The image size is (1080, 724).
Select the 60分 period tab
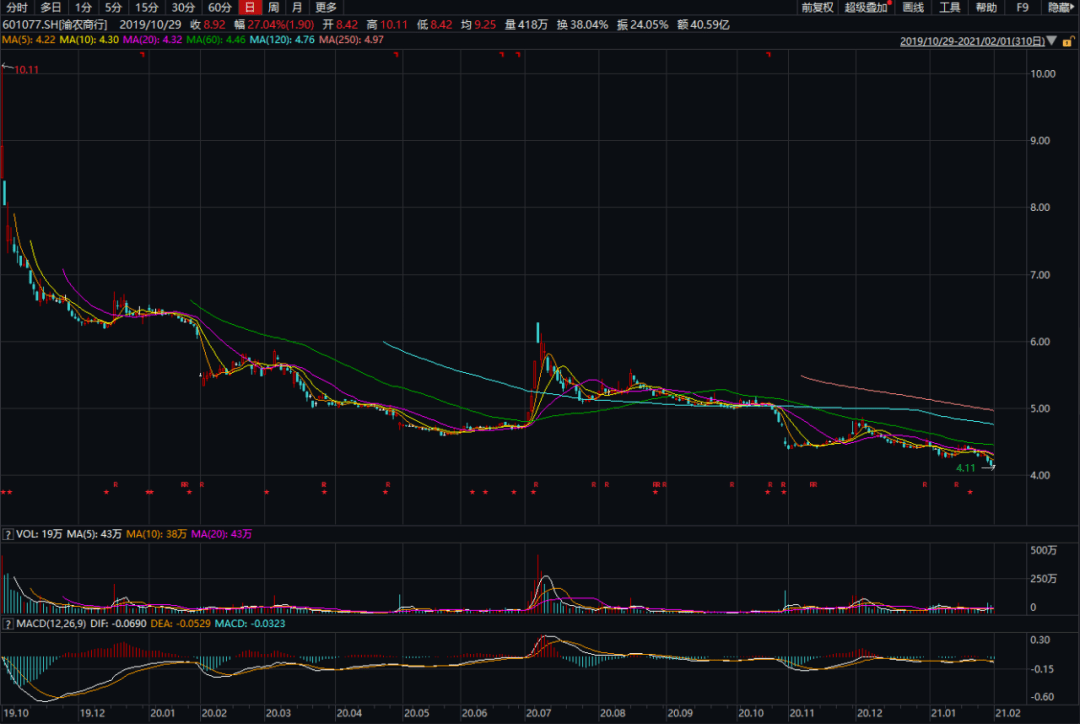tap(219, 7)
